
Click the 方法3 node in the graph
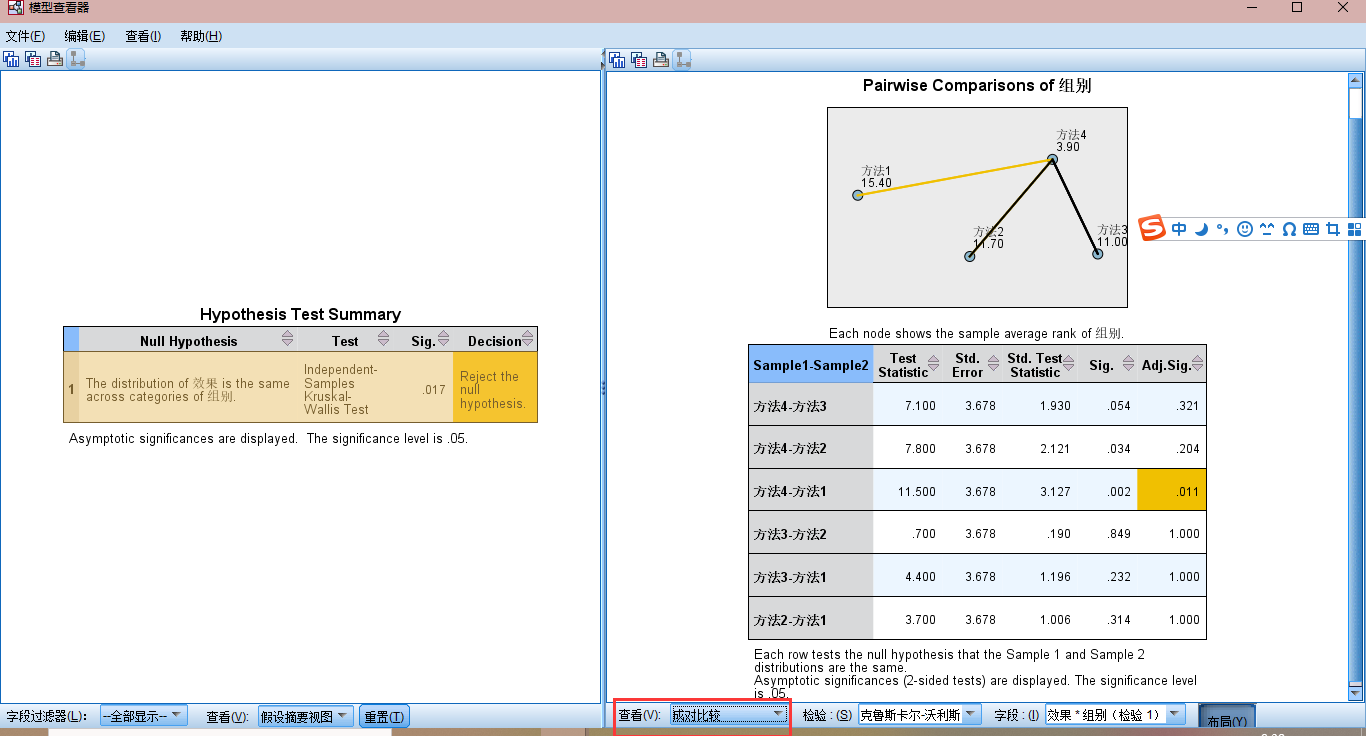[1097, 254]
